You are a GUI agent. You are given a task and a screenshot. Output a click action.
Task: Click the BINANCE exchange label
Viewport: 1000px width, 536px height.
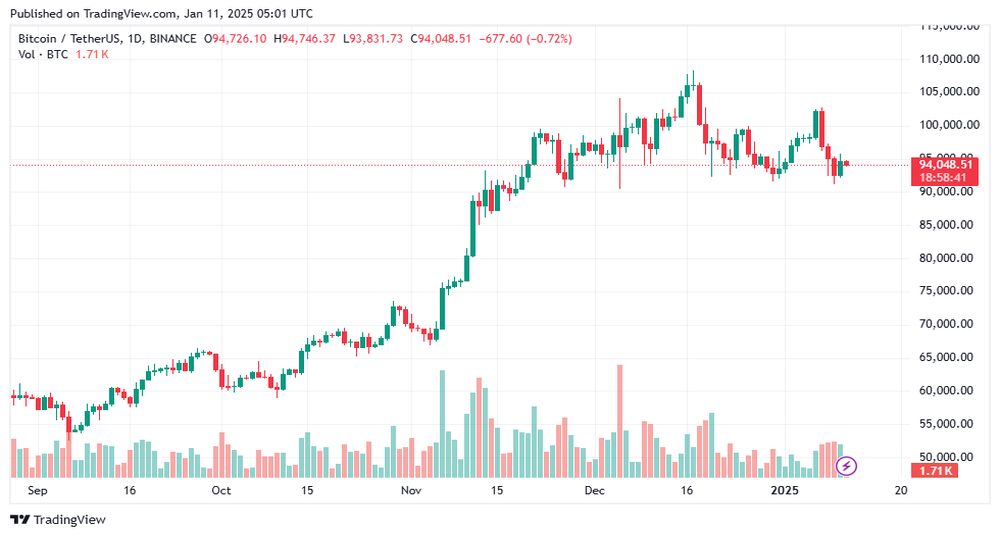173,39
